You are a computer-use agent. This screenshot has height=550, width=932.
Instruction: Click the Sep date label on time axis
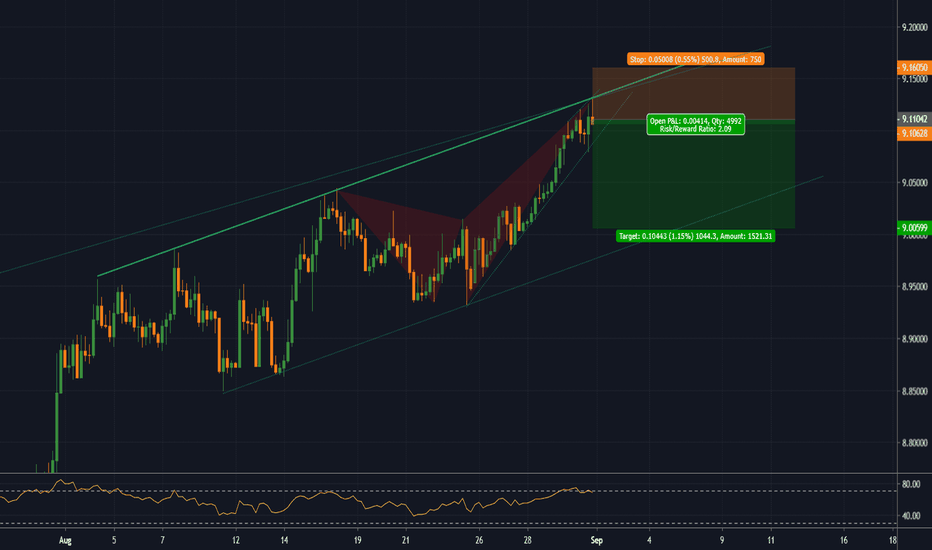(x=597, y=540)
